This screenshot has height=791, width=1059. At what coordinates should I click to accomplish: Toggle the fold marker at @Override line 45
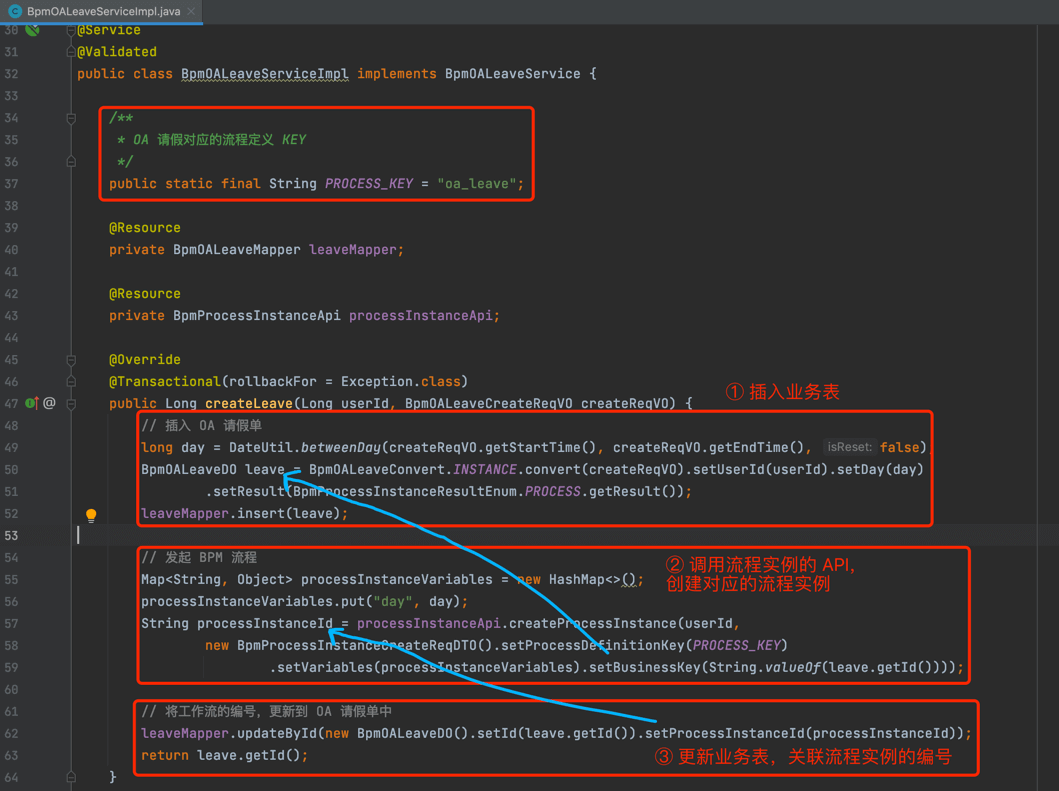coord(71,360)
